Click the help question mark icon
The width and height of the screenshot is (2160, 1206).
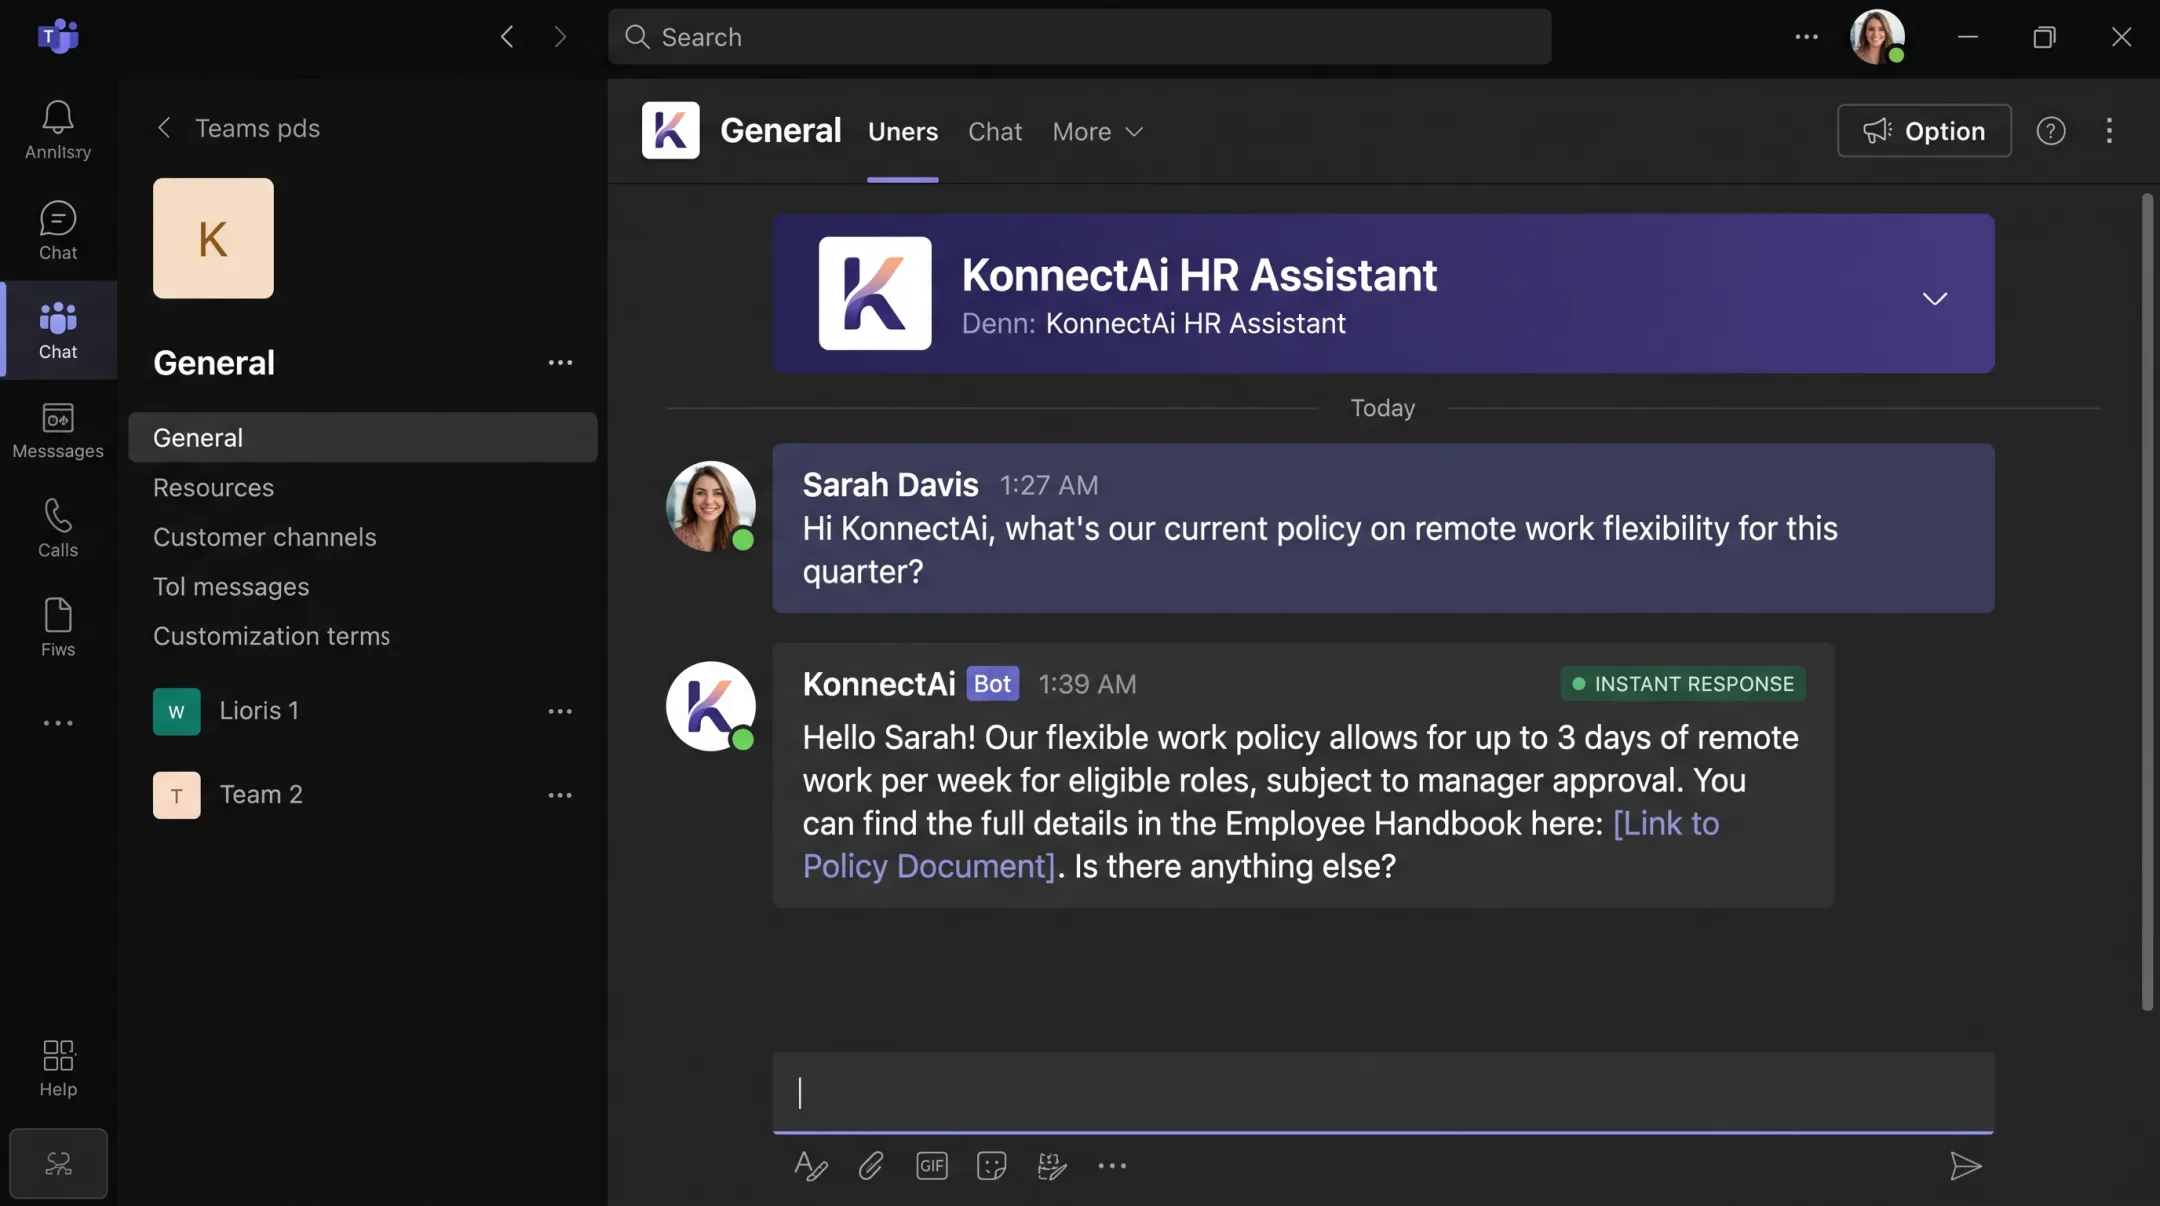(2051, 131)
